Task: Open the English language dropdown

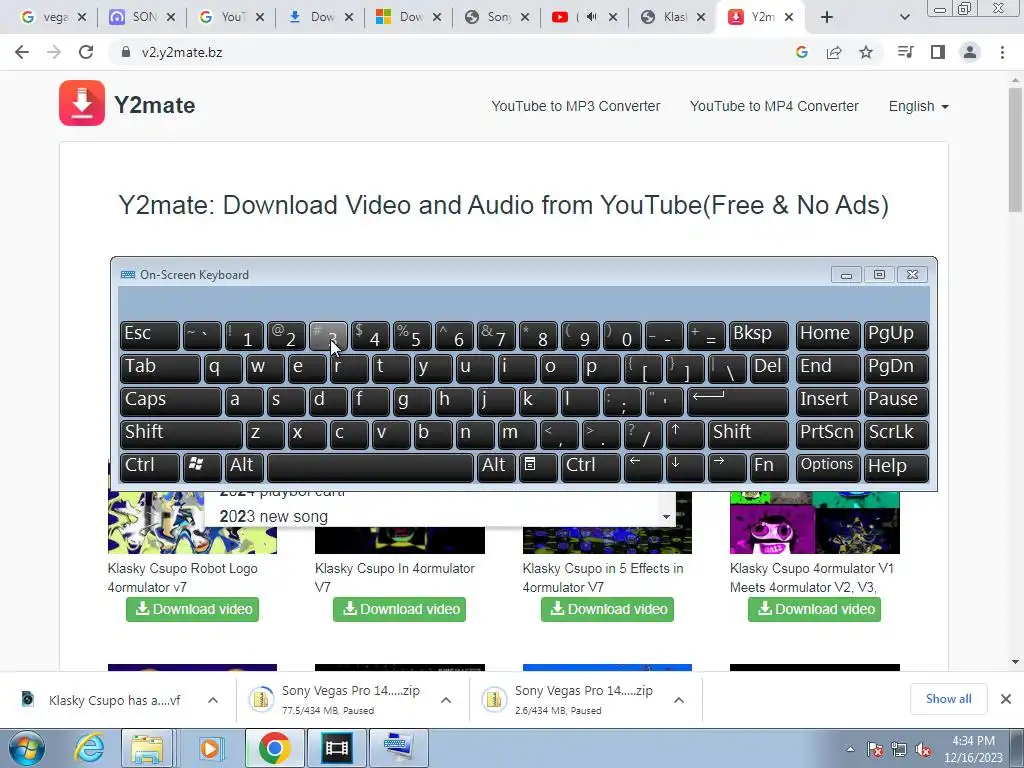Action: point(918,106)
